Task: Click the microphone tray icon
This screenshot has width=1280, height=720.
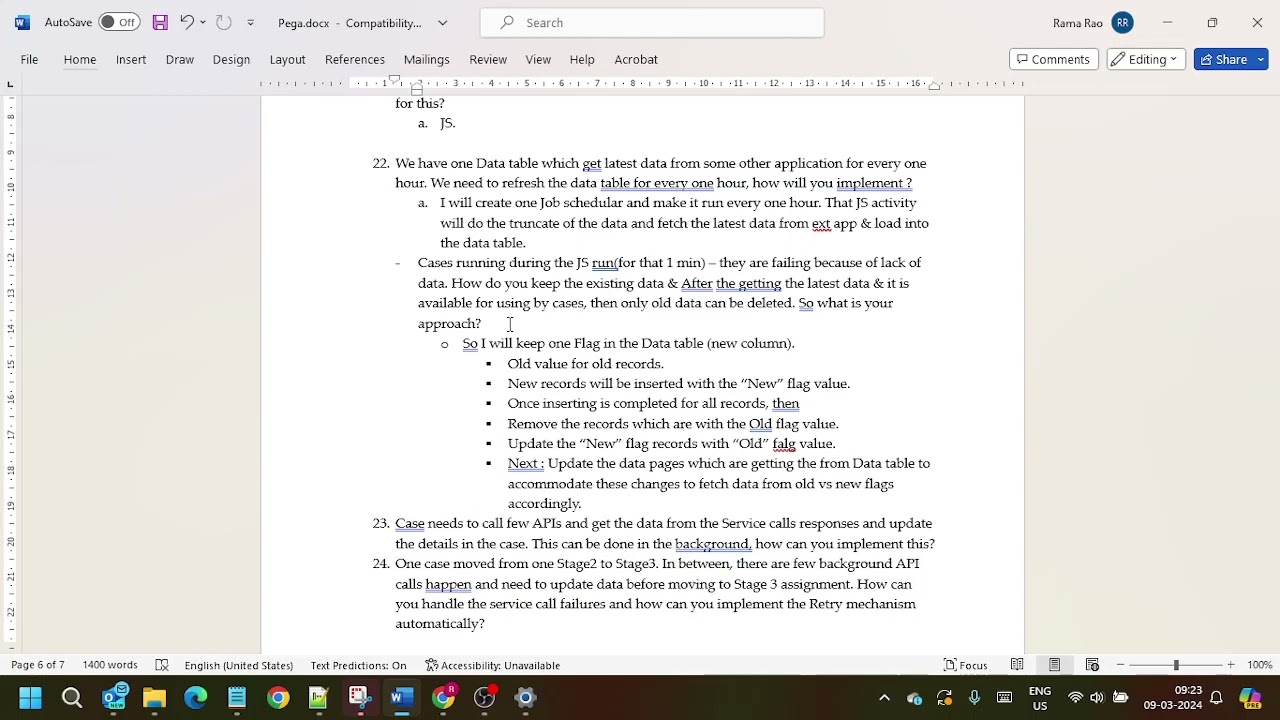Action: point(974,698)
